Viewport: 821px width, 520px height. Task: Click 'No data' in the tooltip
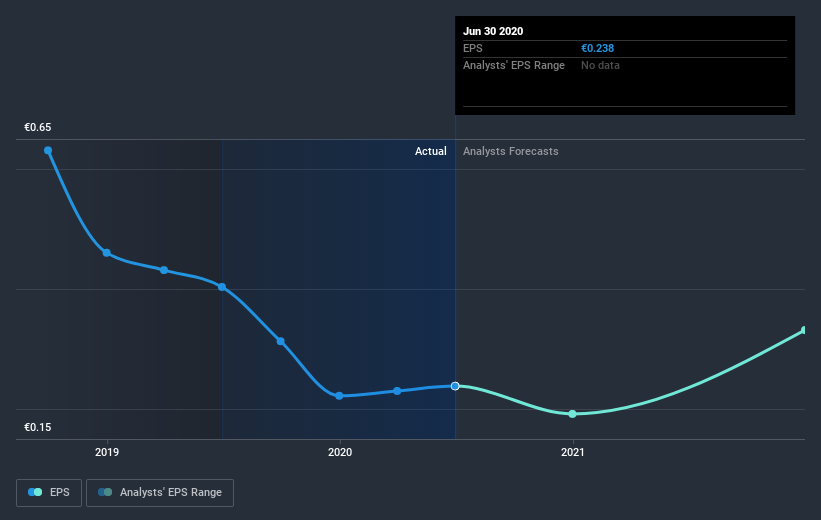pos(600,65)
